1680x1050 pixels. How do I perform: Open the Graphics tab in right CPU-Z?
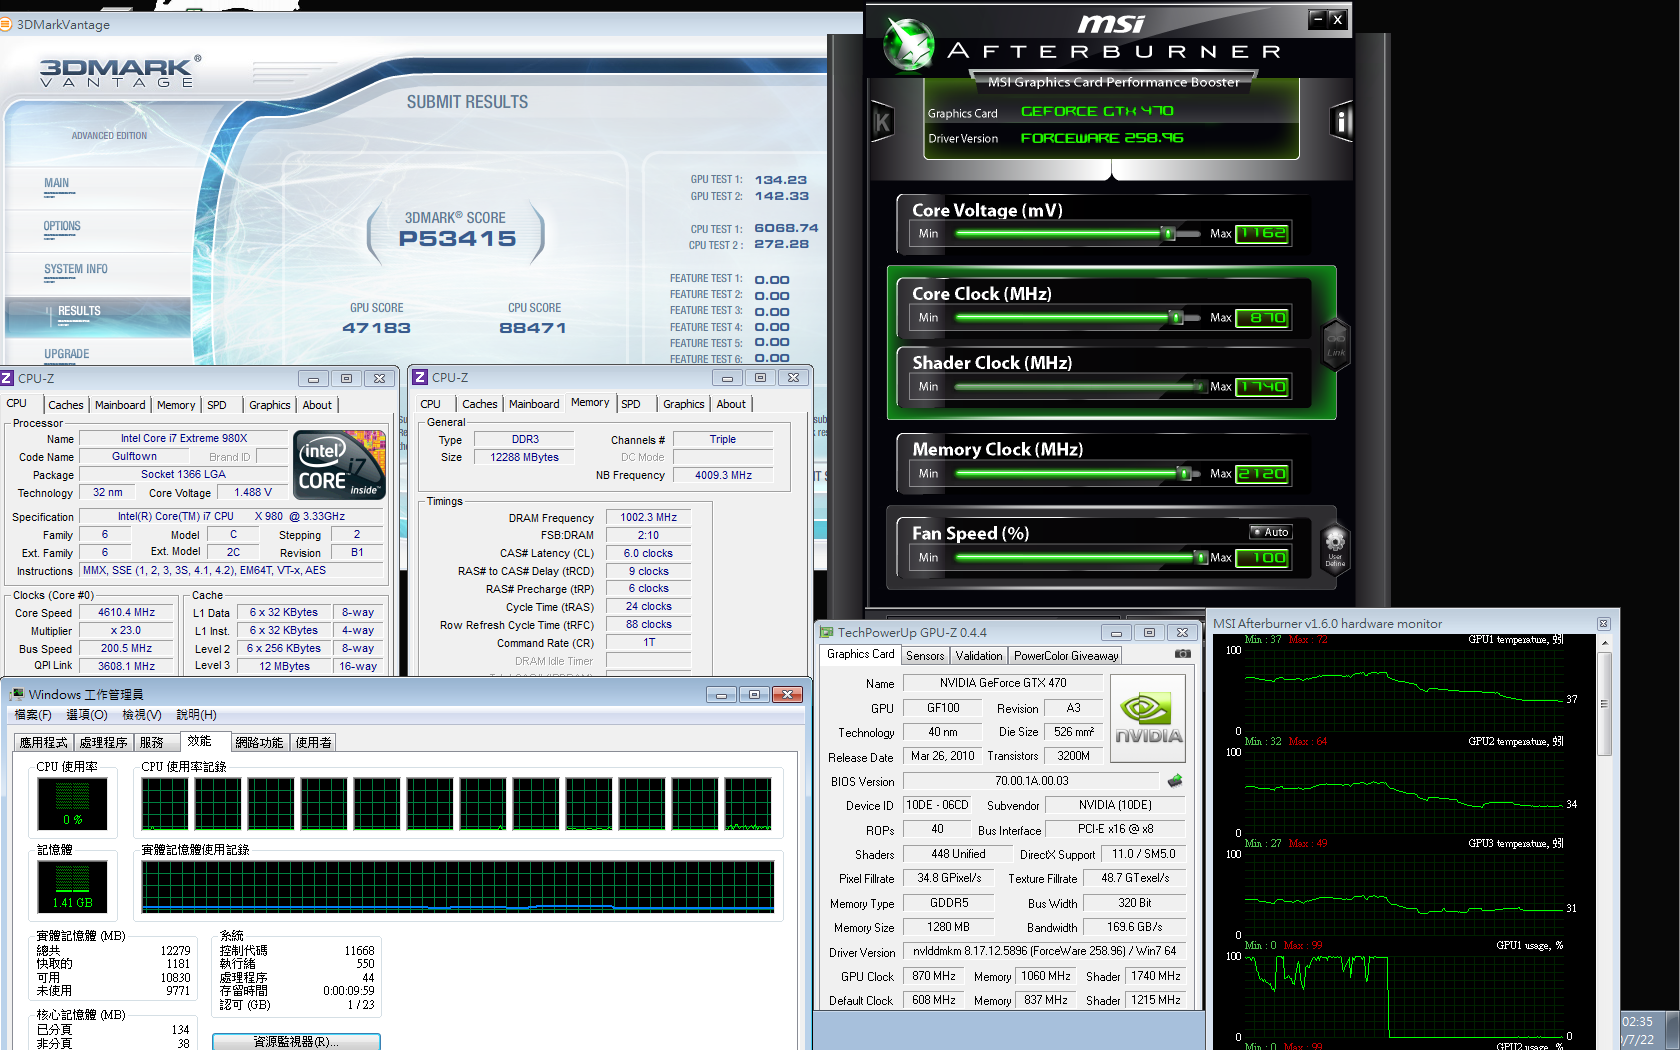point(684,404)
